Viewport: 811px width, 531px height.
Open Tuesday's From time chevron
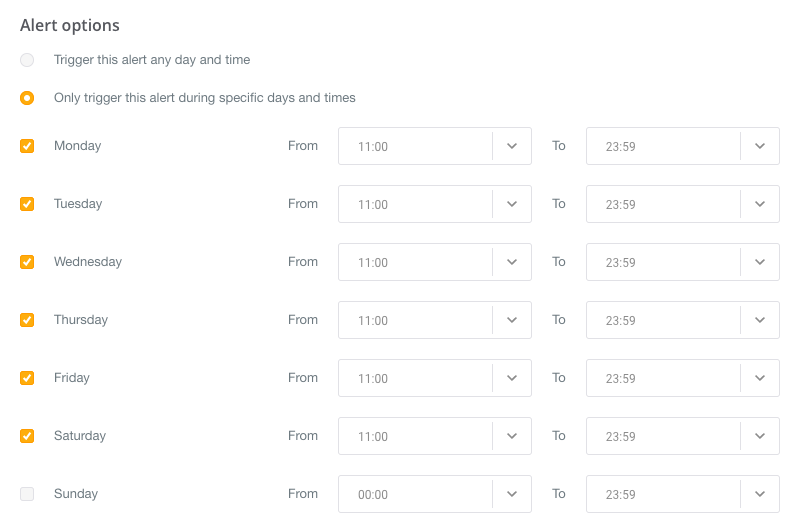[x=512, y=204]
